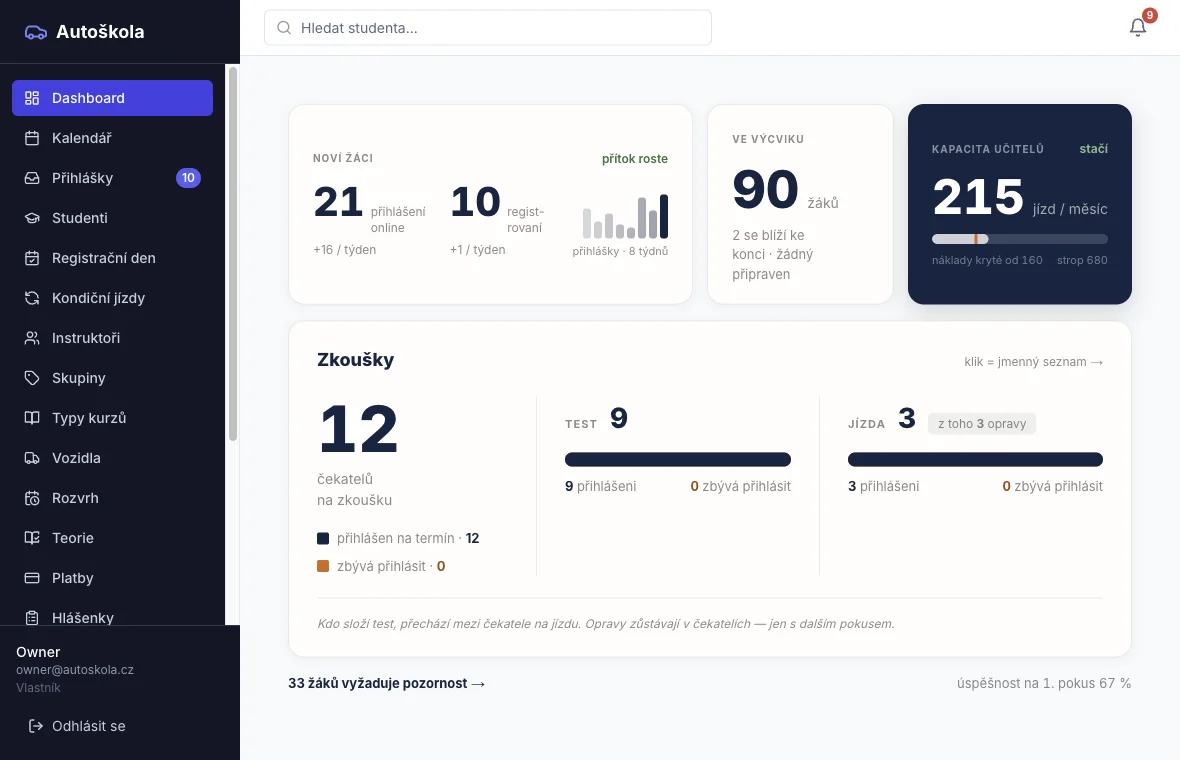Image resolution: width=1180 pixels, height=760 pixels.
Task: Click the Autoškola brand name
Action: [100, 32]
